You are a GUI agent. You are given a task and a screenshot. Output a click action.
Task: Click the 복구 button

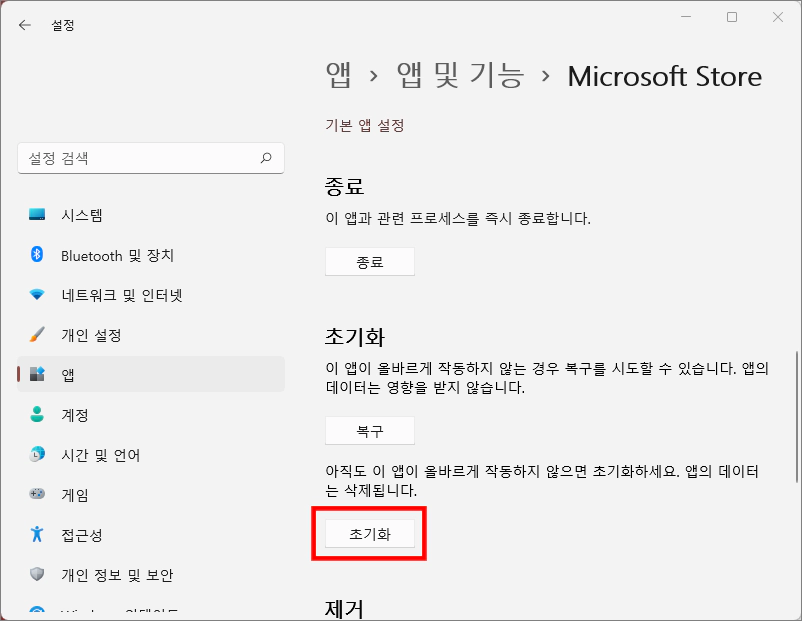(370, 431)
